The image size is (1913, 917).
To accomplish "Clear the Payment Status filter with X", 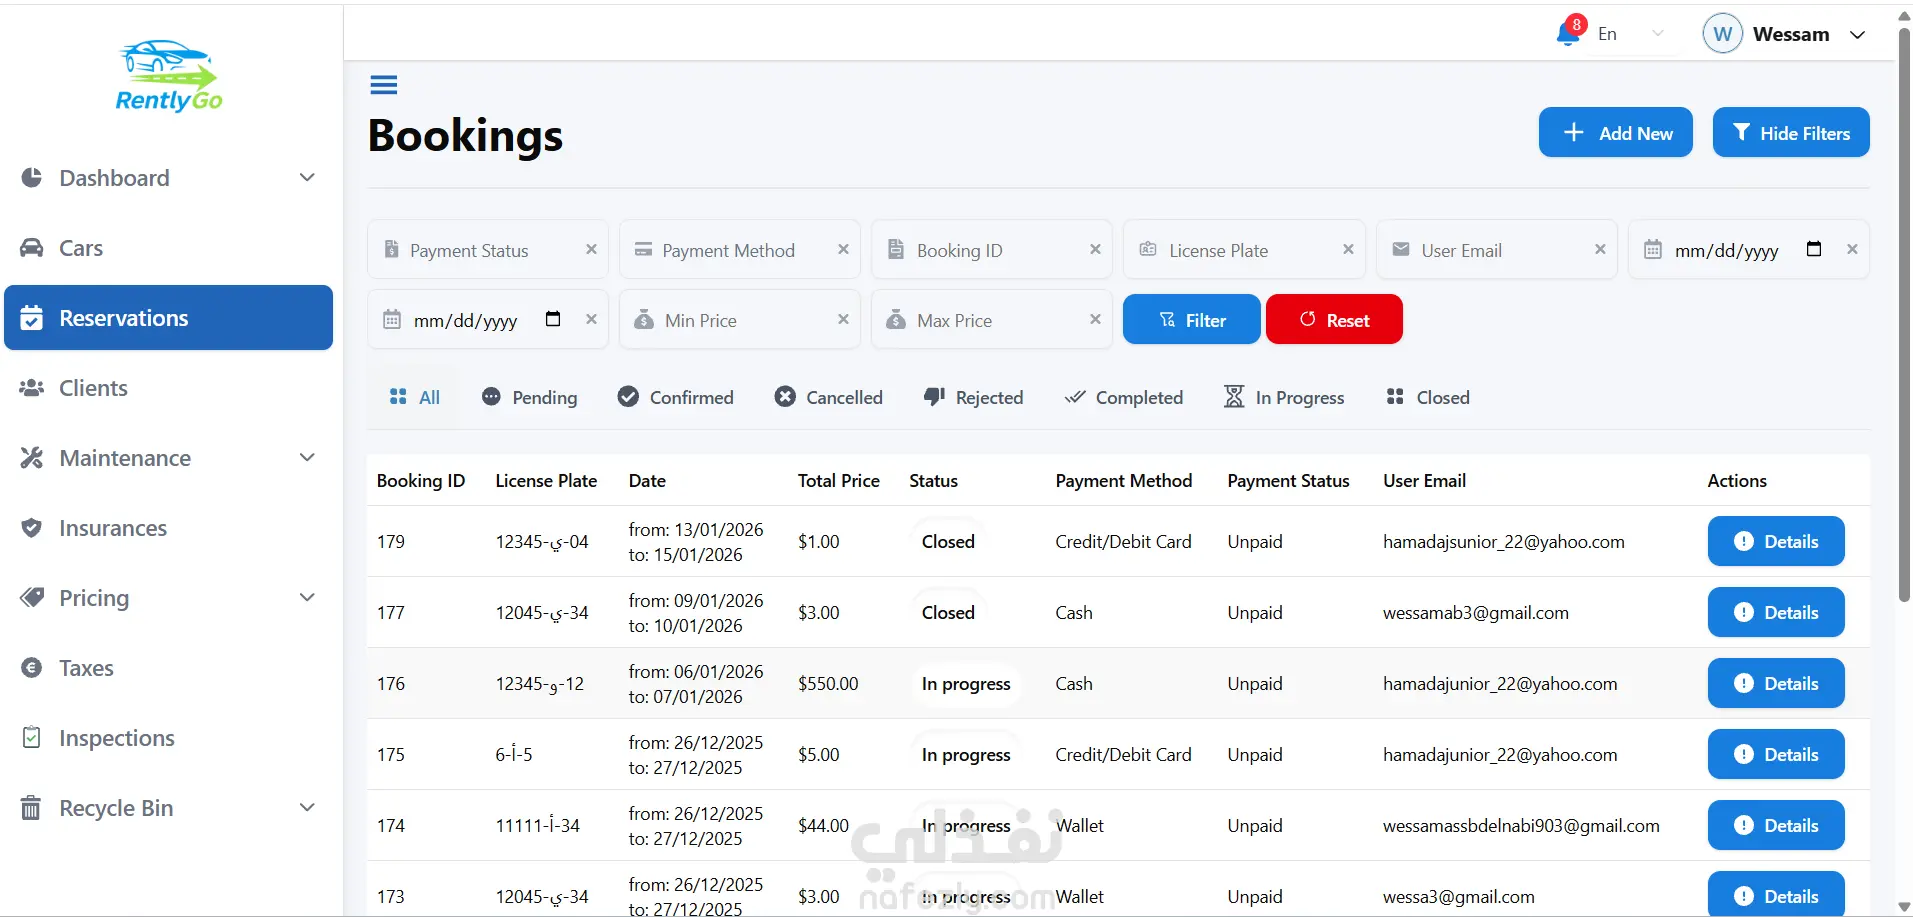I will 591,250.
